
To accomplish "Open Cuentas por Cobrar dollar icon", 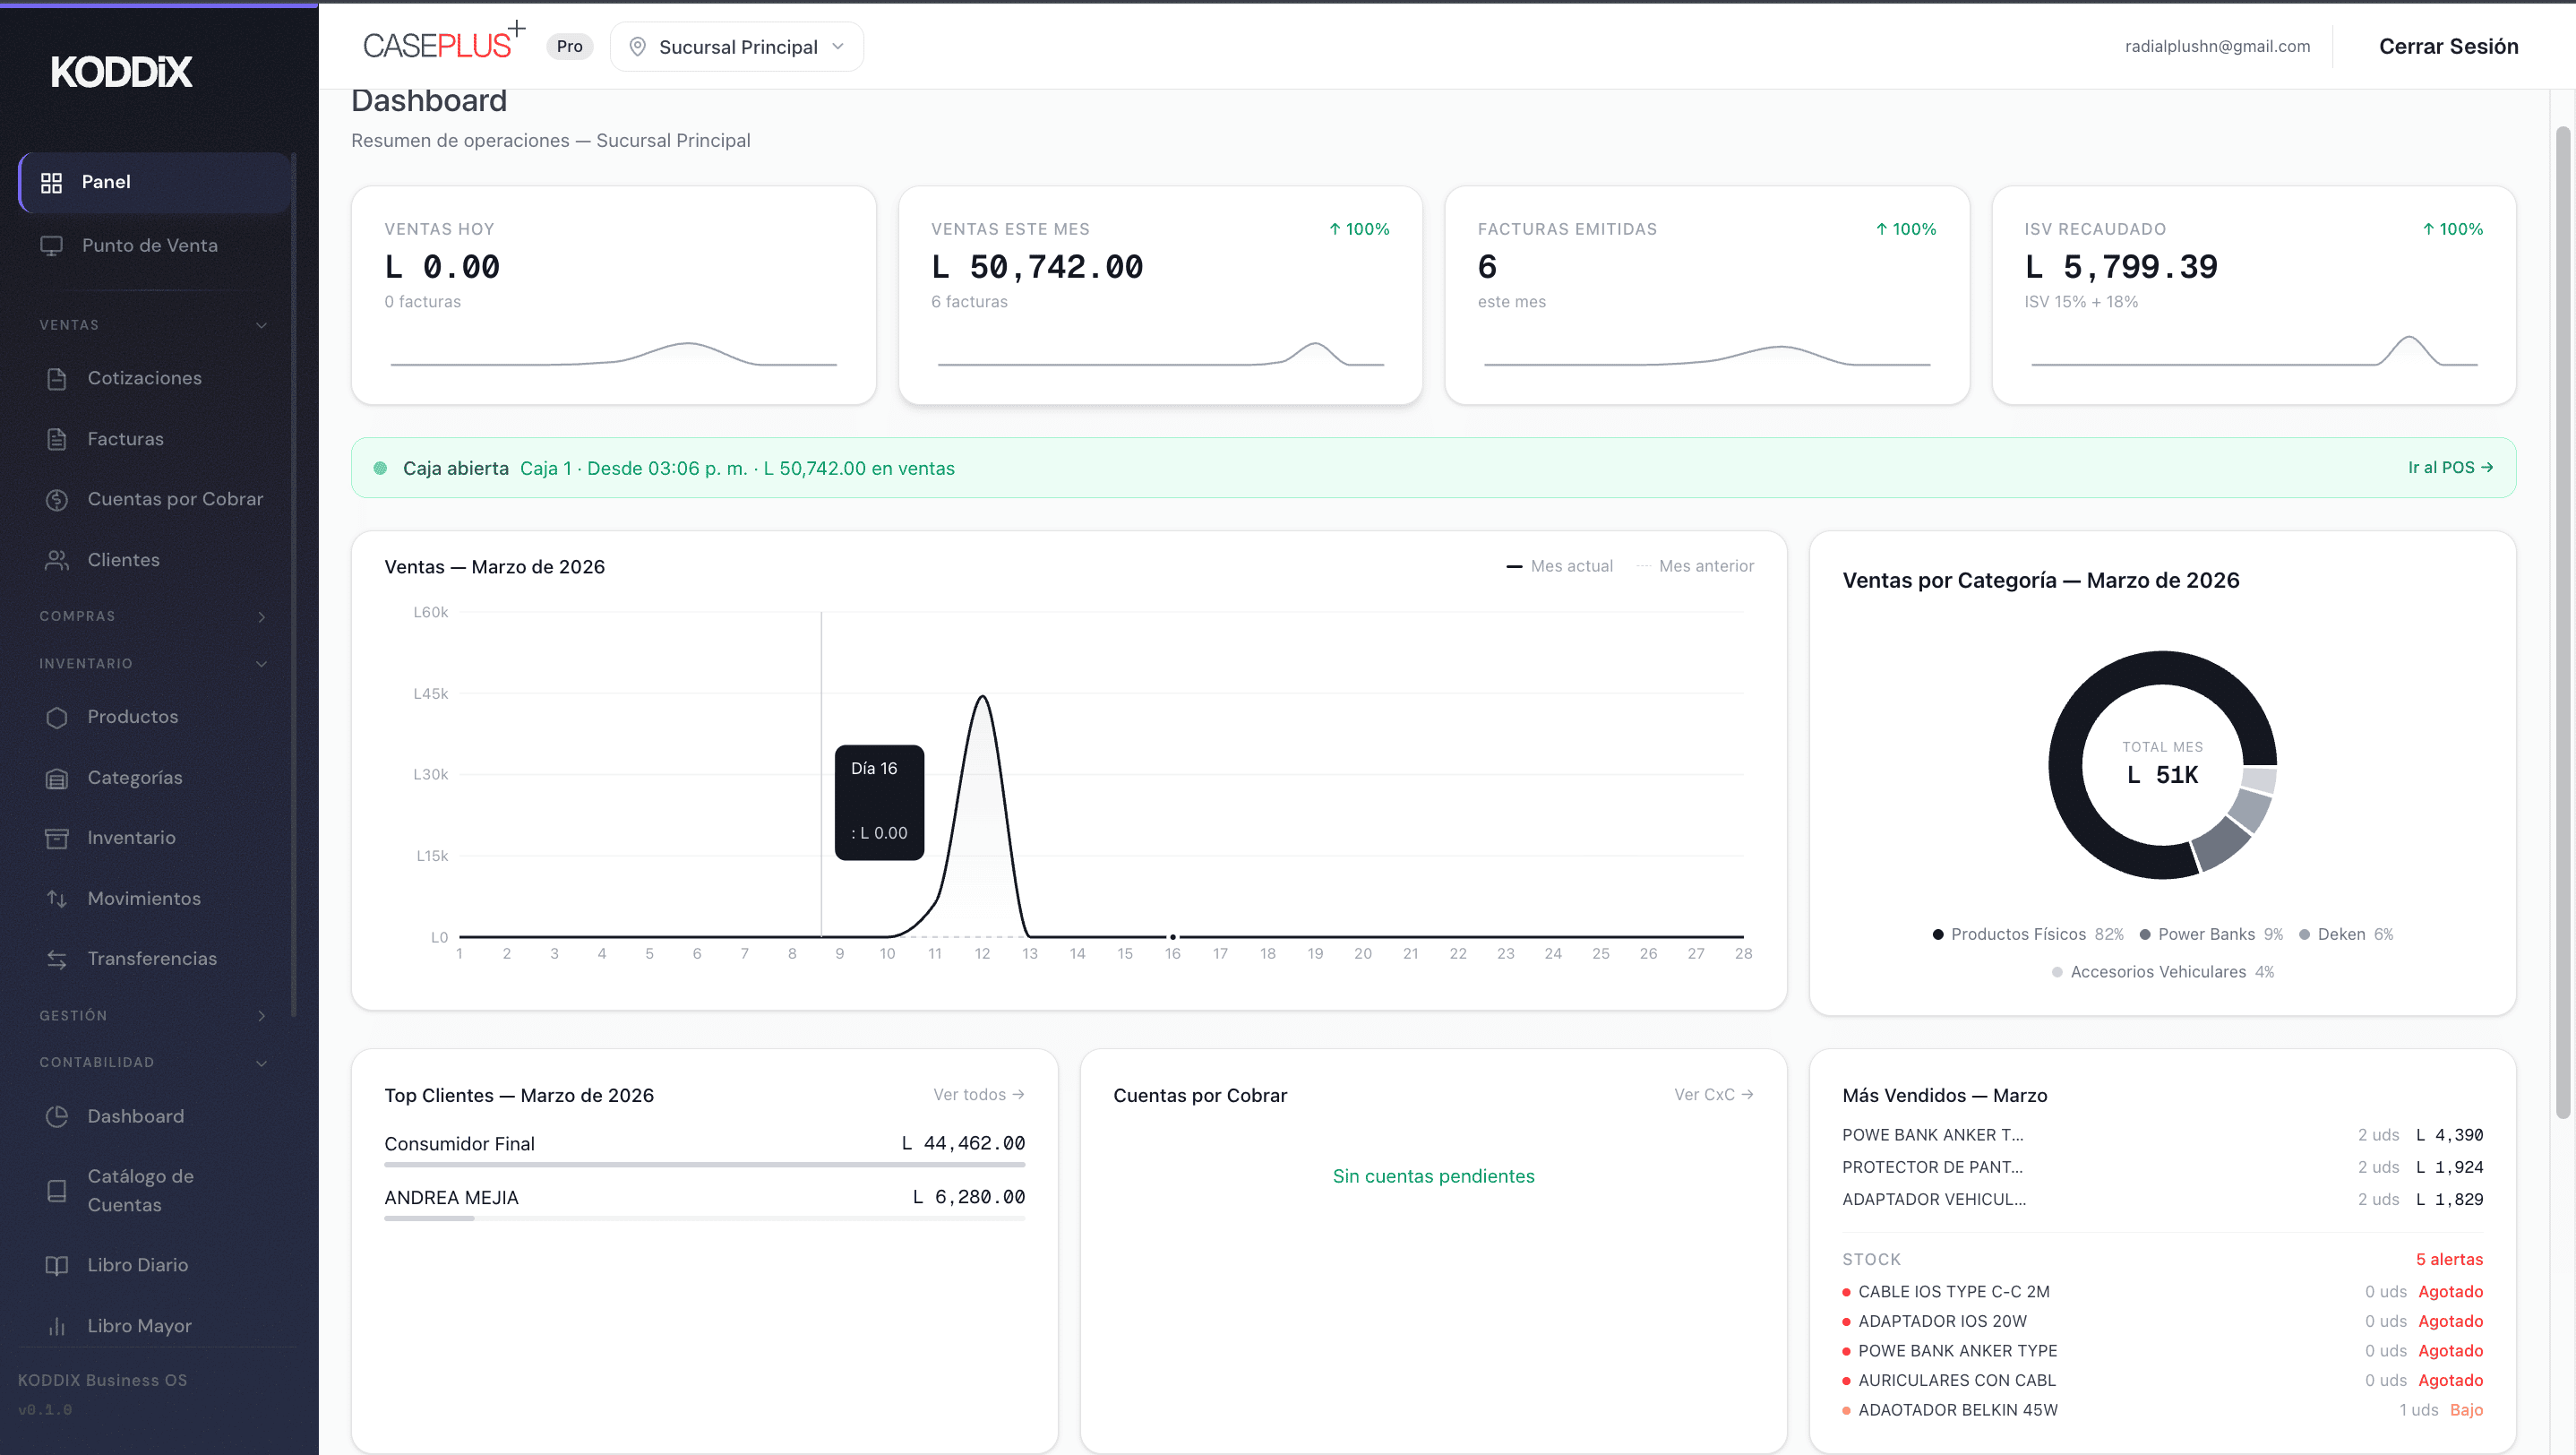I will 57,500.
